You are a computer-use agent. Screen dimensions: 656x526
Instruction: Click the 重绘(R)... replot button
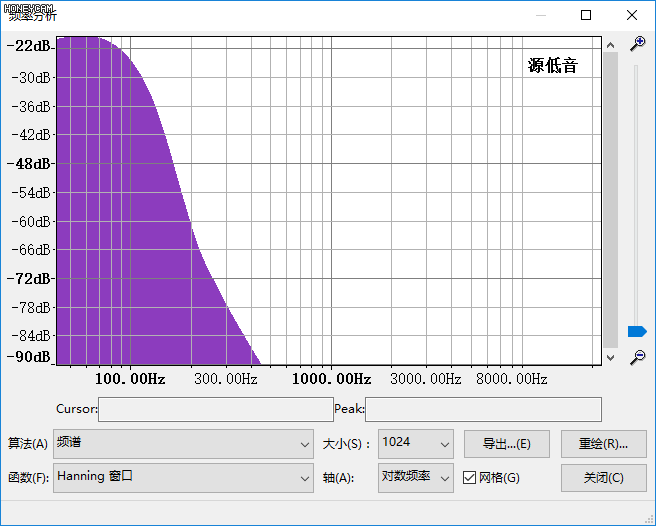point(603,444)
